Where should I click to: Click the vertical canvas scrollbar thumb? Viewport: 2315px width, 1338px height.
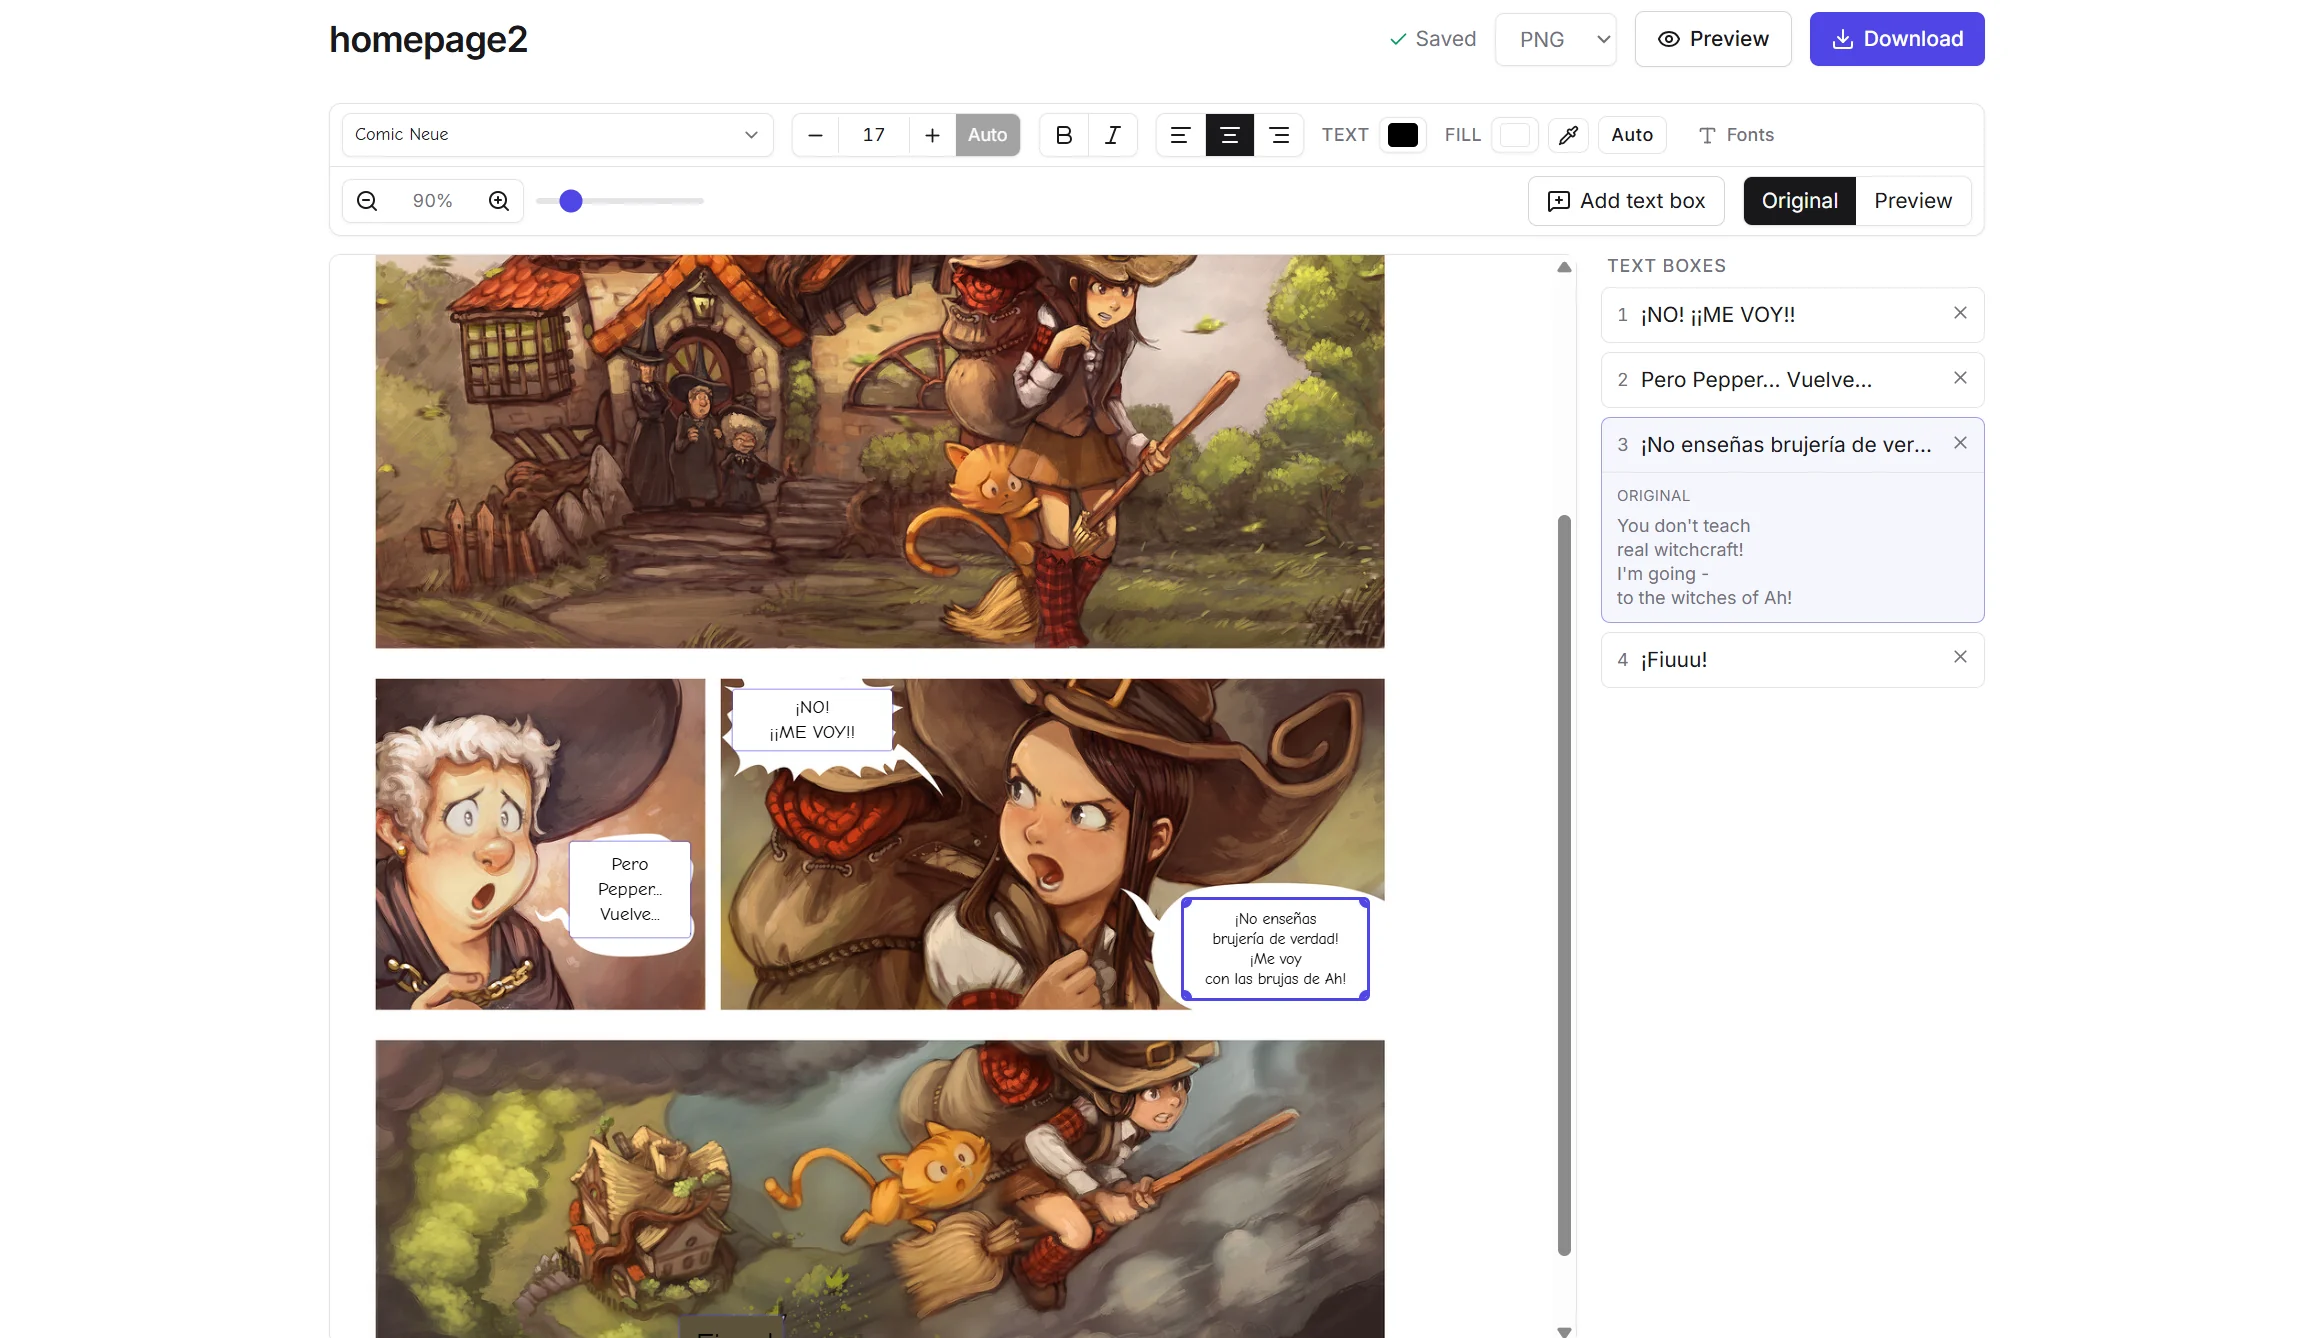[x=1564, y=885]
